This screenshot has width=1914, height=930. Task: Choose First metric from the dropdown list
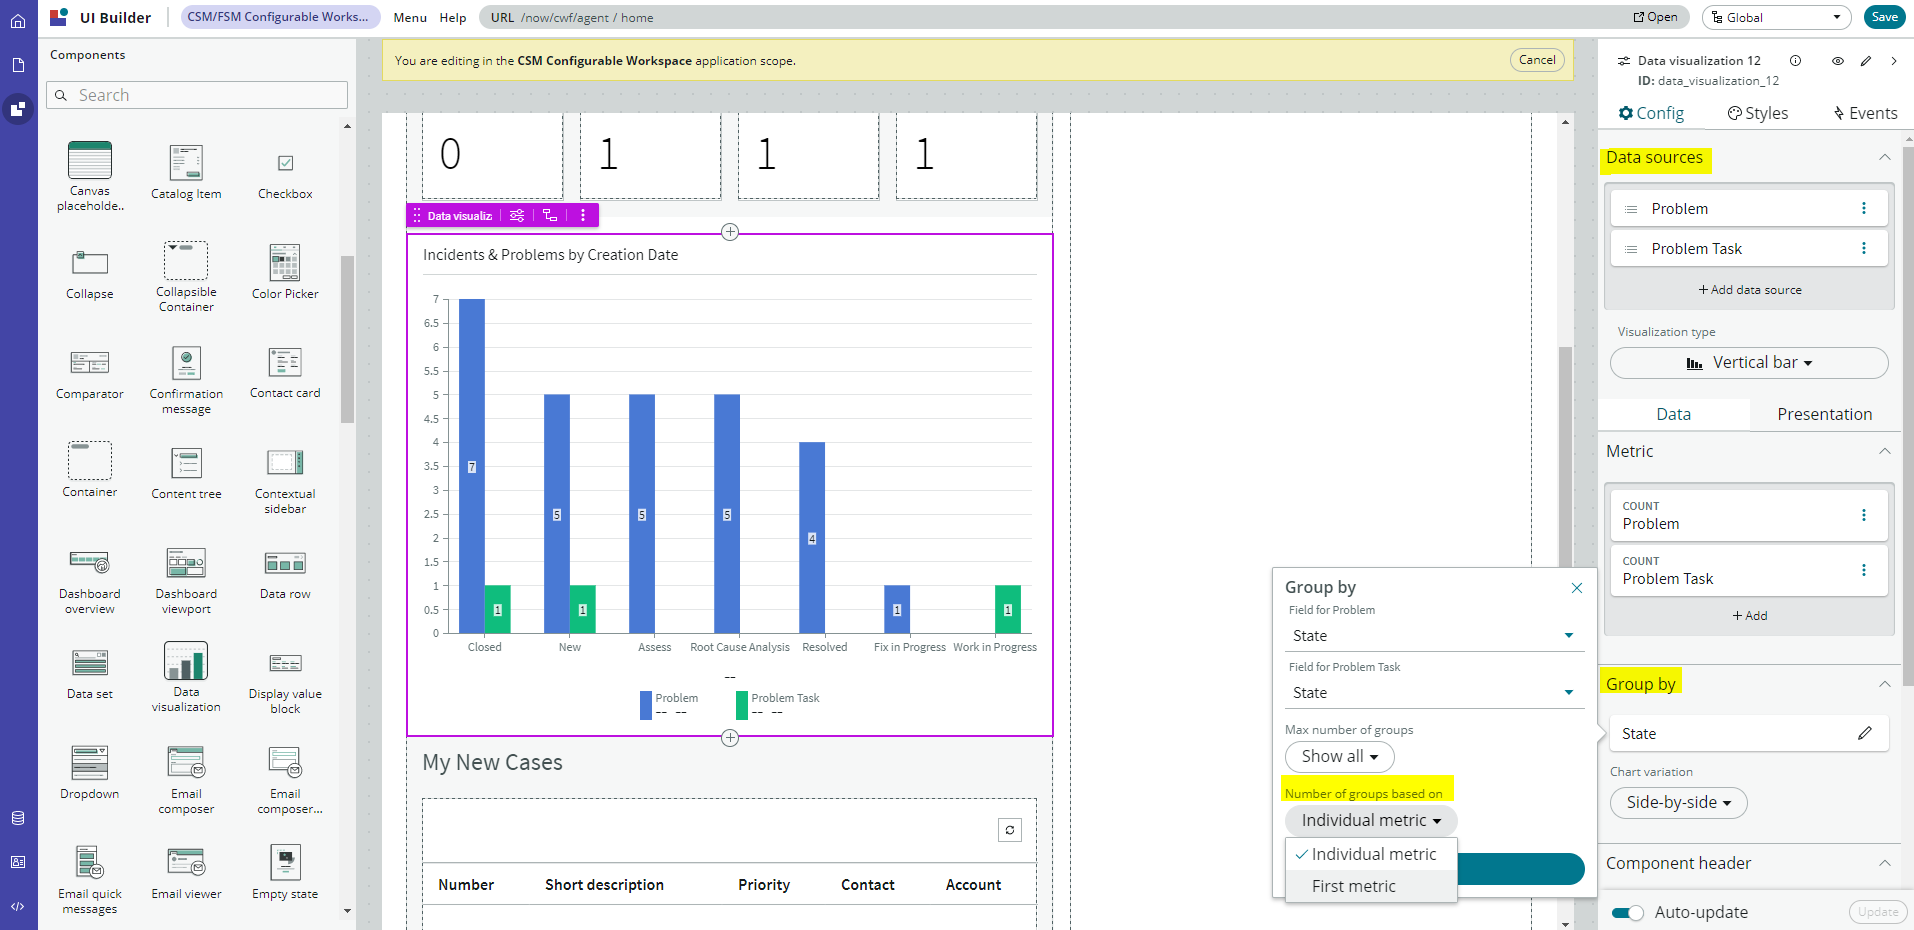click(1353, 886)
